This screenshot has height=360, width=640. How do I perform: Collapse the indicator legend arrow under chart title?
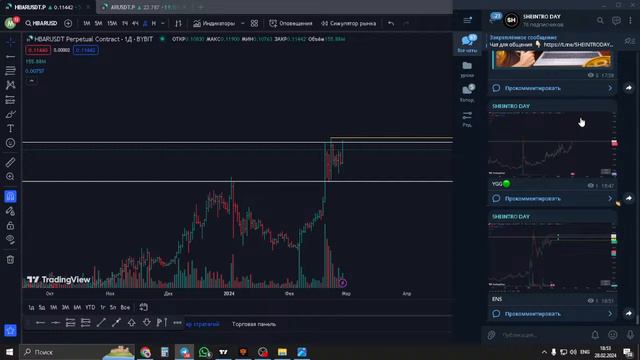click(x=31, y=80)
